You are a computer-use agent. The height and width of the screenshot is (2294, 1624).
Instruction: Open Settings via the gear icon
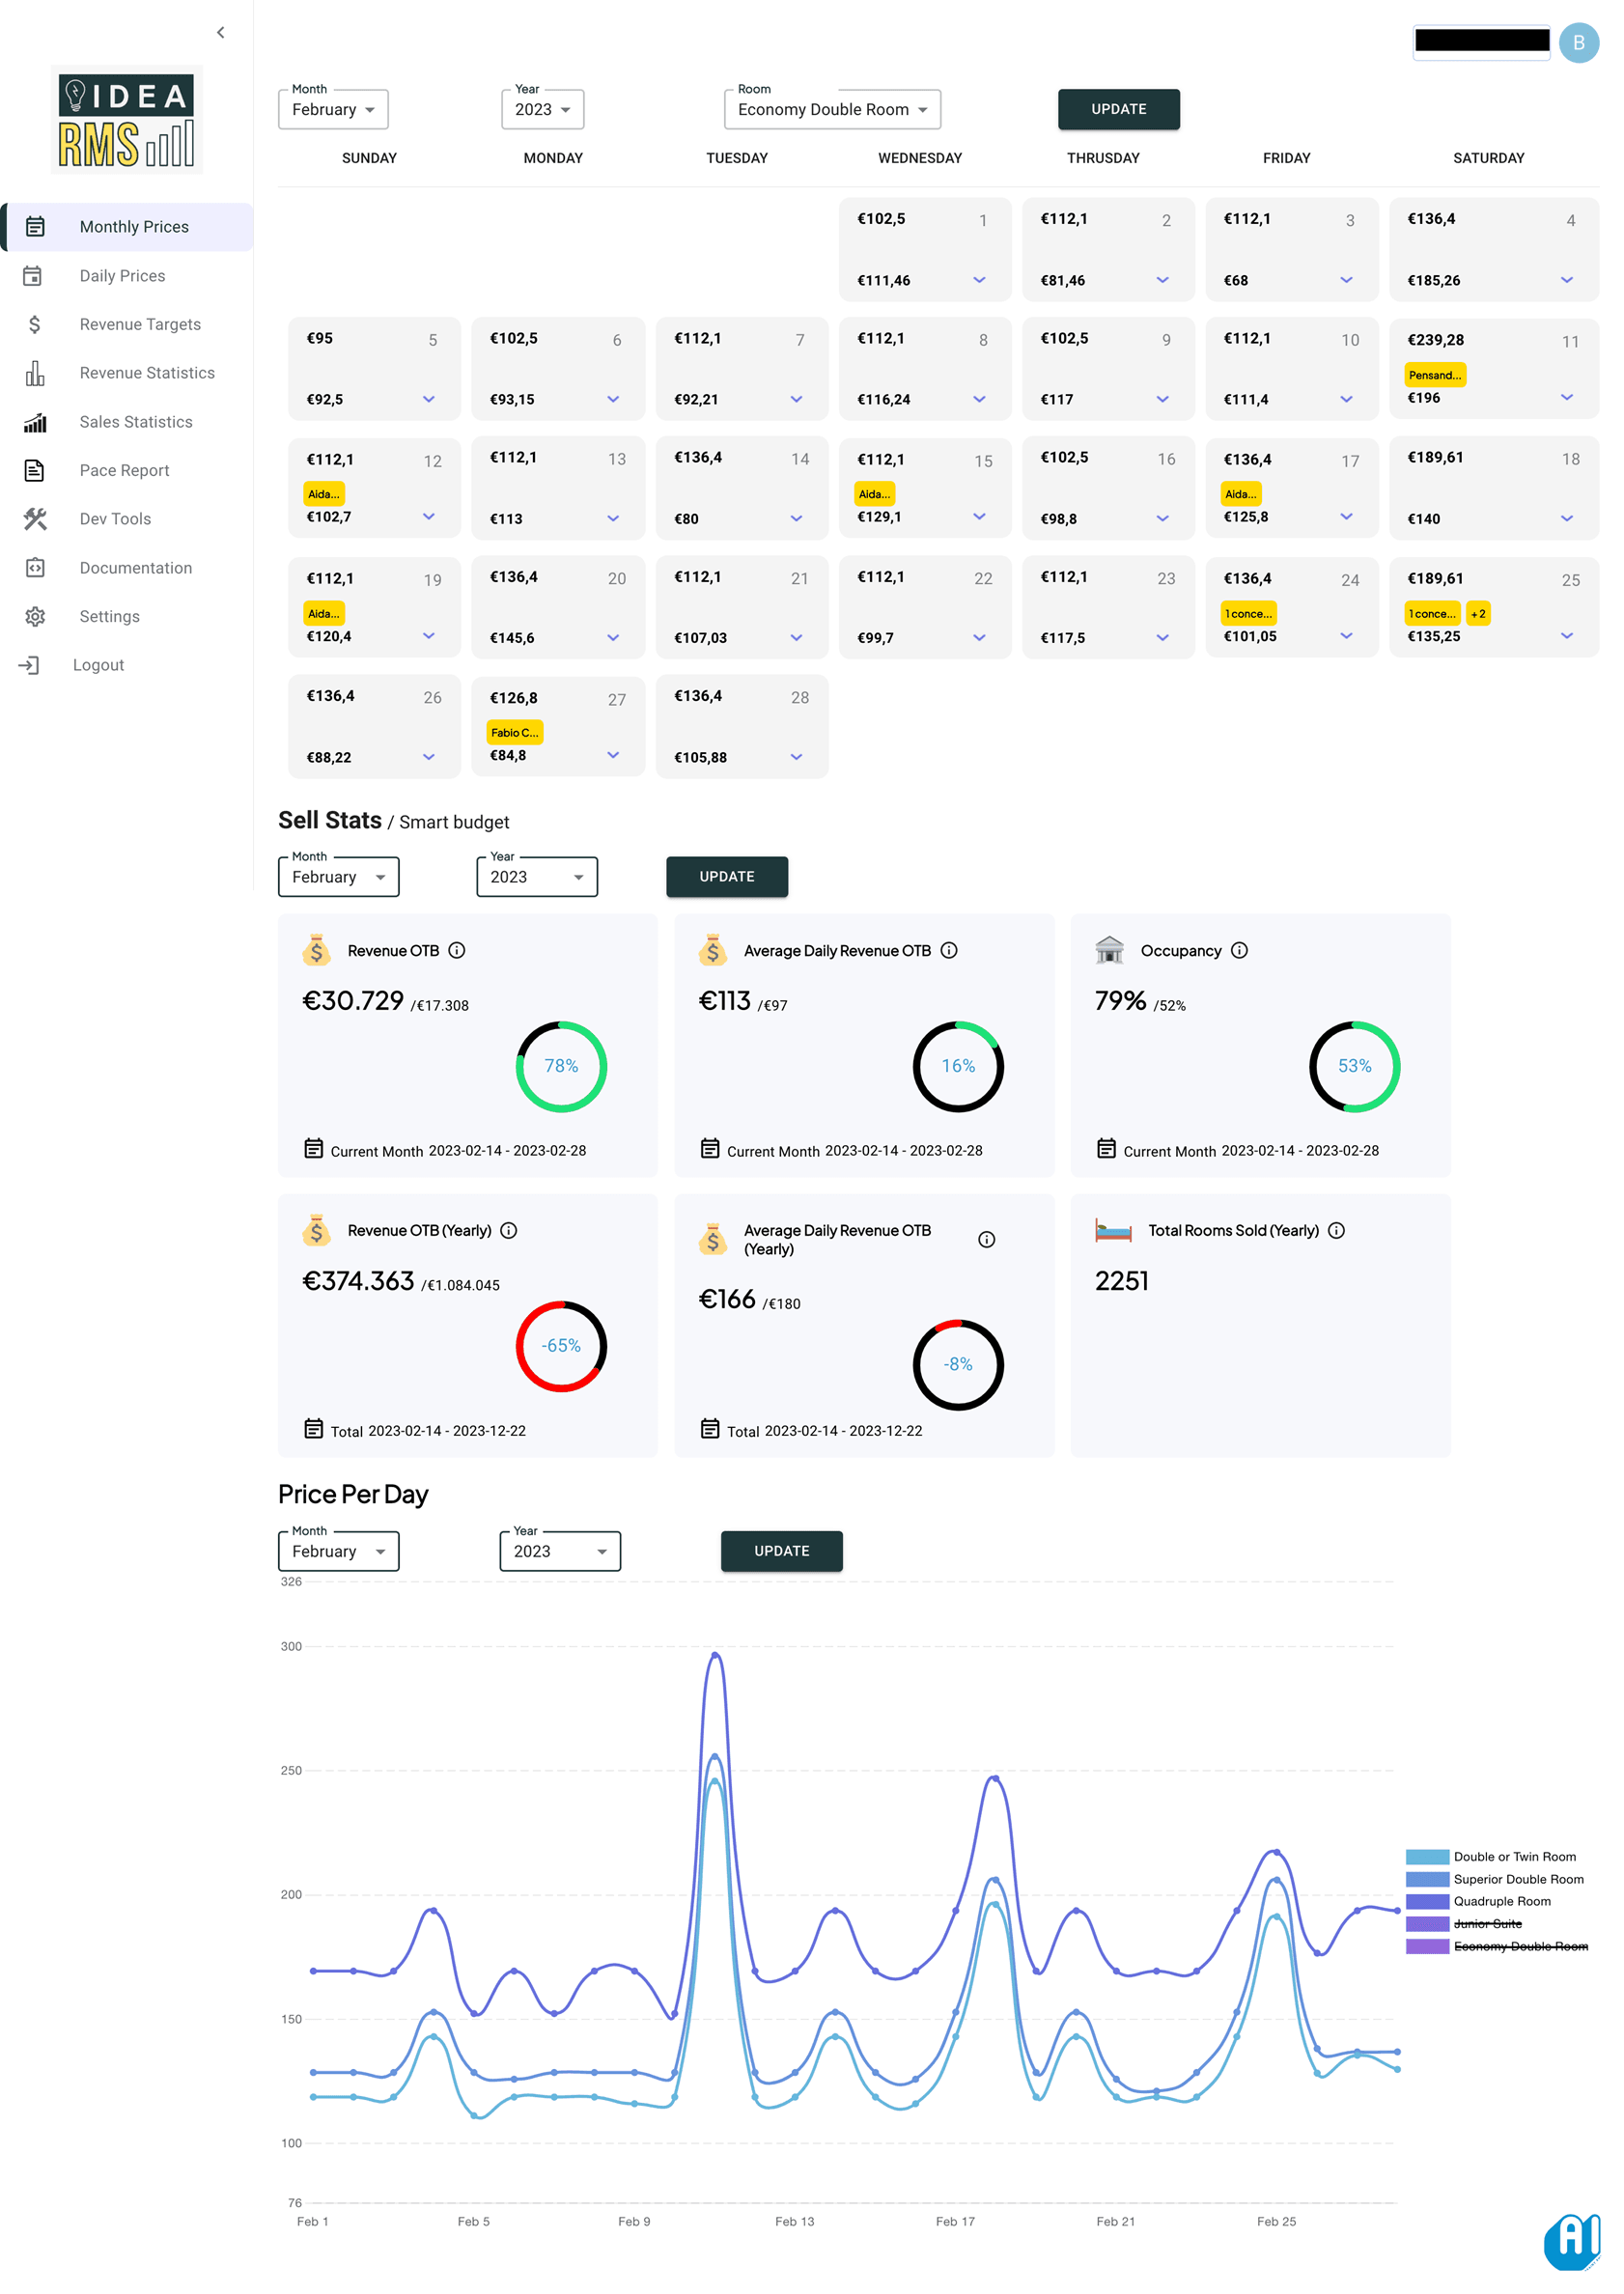(35, 616)
